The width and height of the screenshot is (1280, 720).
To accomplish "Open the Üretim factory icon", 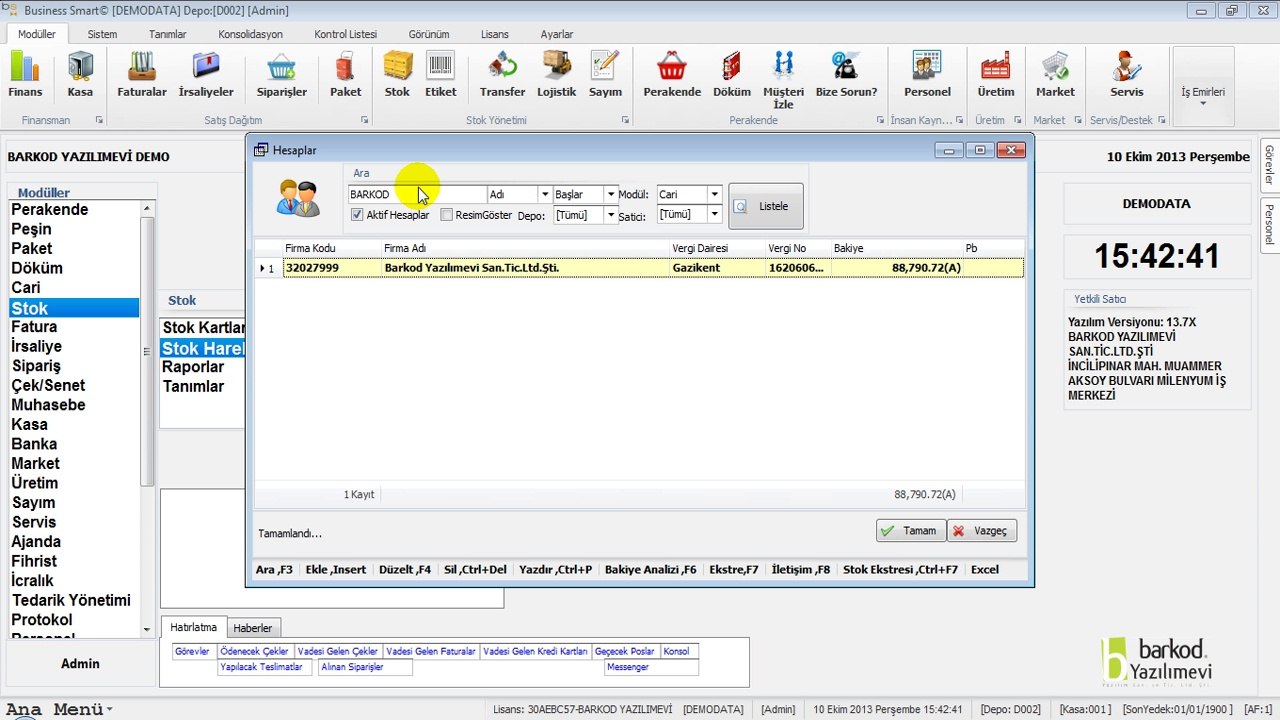I will click(x=995, y=75).
